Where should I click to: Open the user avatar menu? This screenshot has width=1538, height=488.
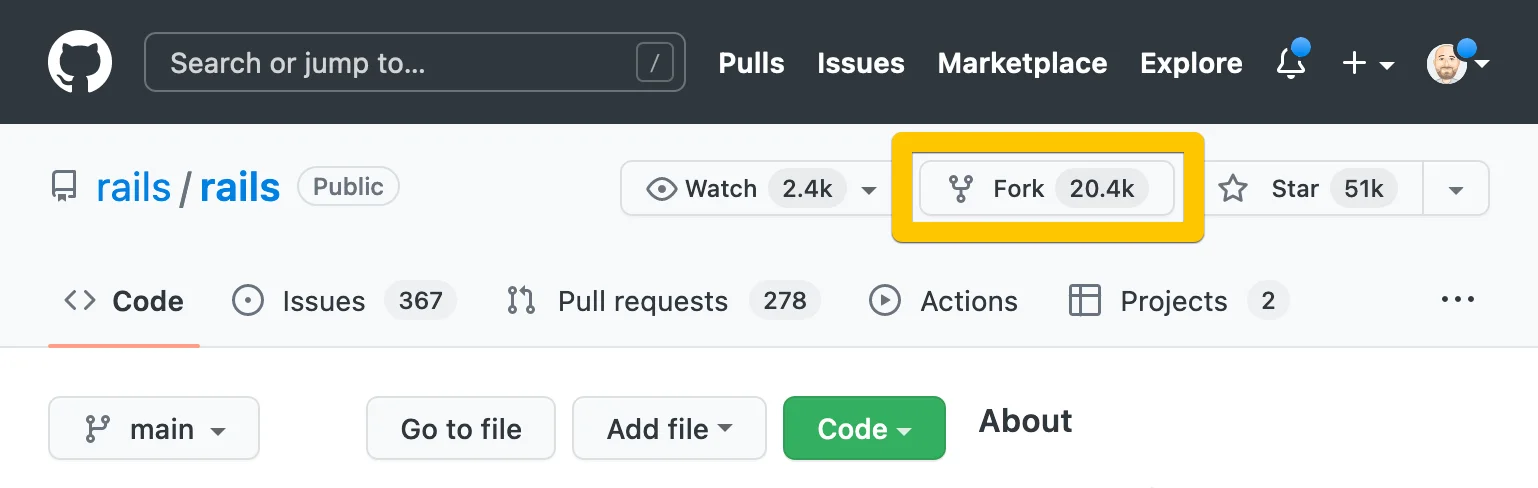1456,64
